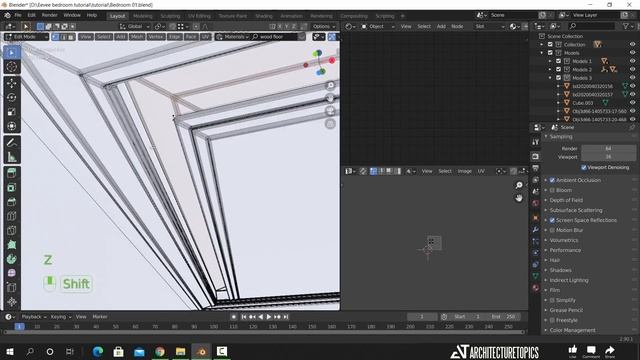
Task: Select the Select Box tool in viewport toolbar
Action: coord(11,53)
